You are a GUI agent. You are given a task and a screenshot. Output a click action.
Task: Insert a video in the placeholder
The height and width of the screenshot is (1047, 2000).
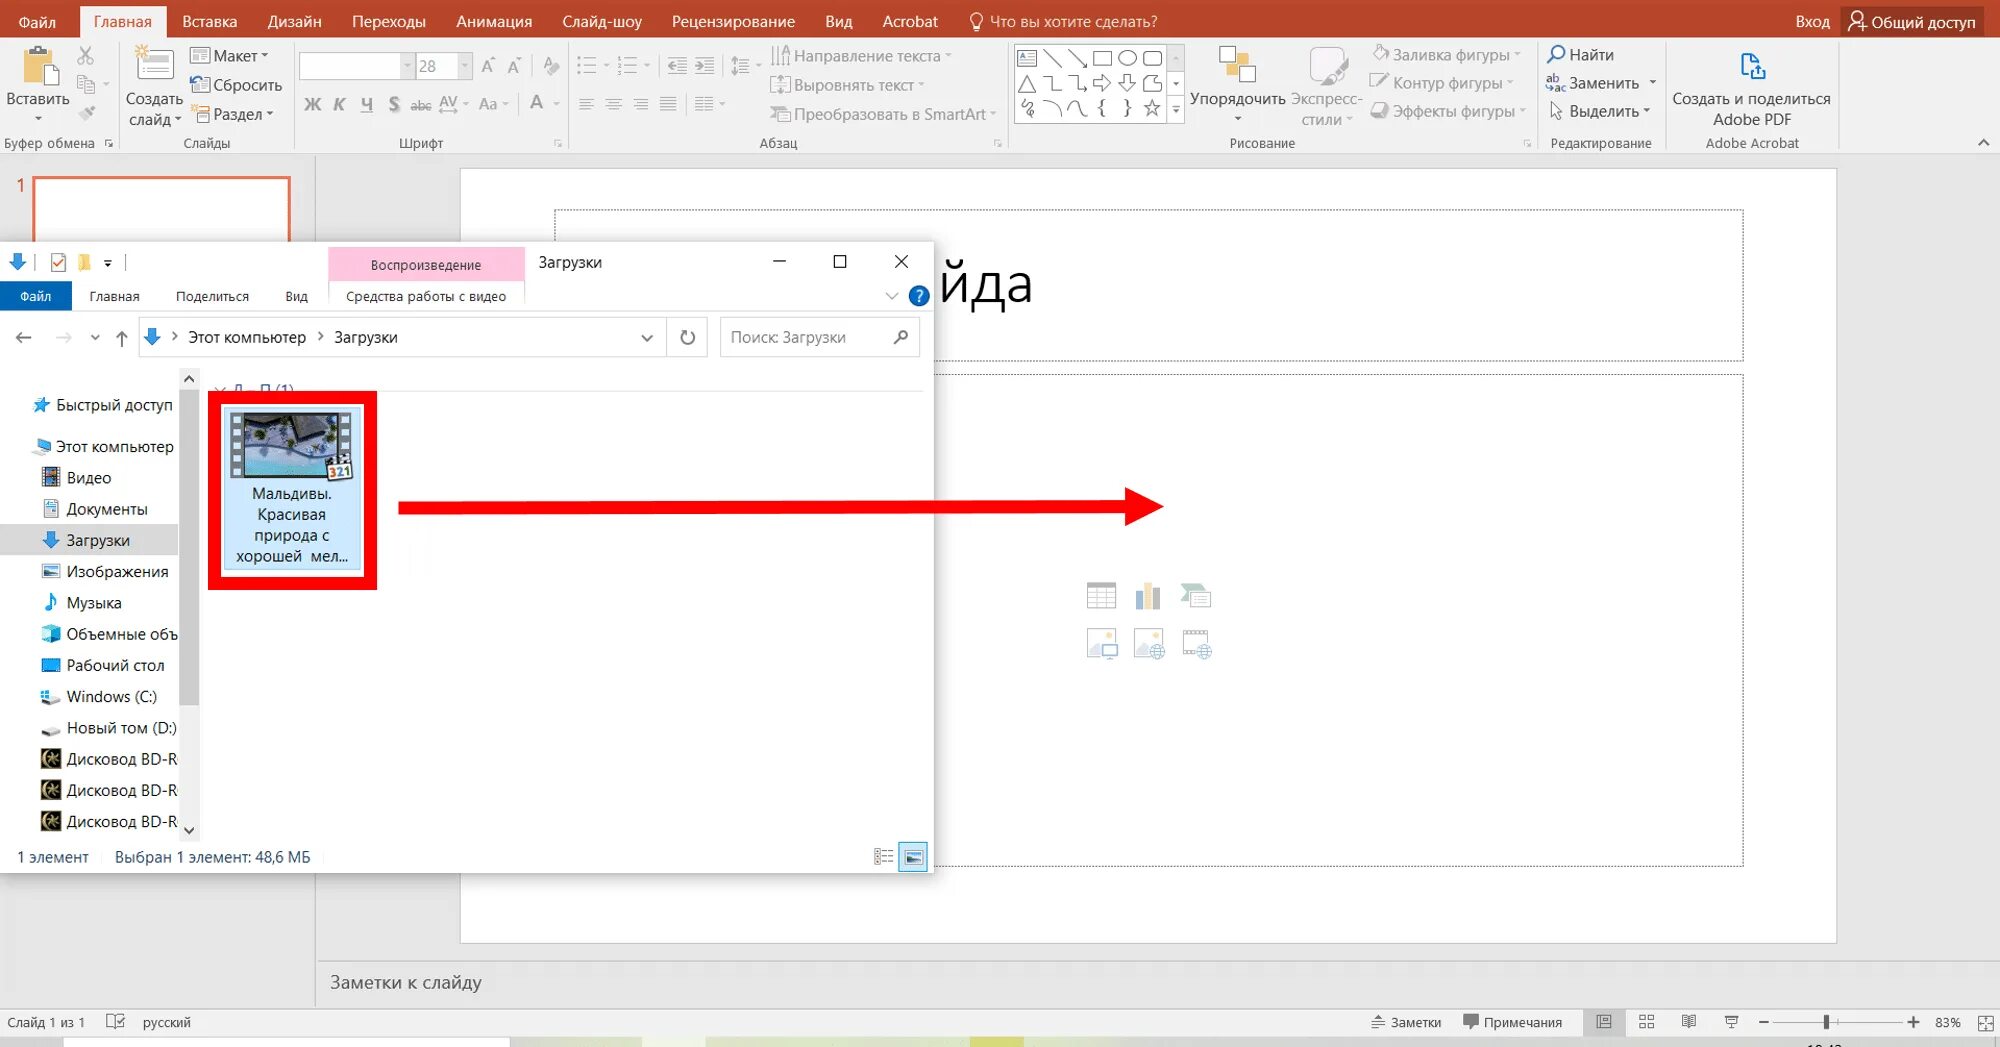coord(1196,643)
